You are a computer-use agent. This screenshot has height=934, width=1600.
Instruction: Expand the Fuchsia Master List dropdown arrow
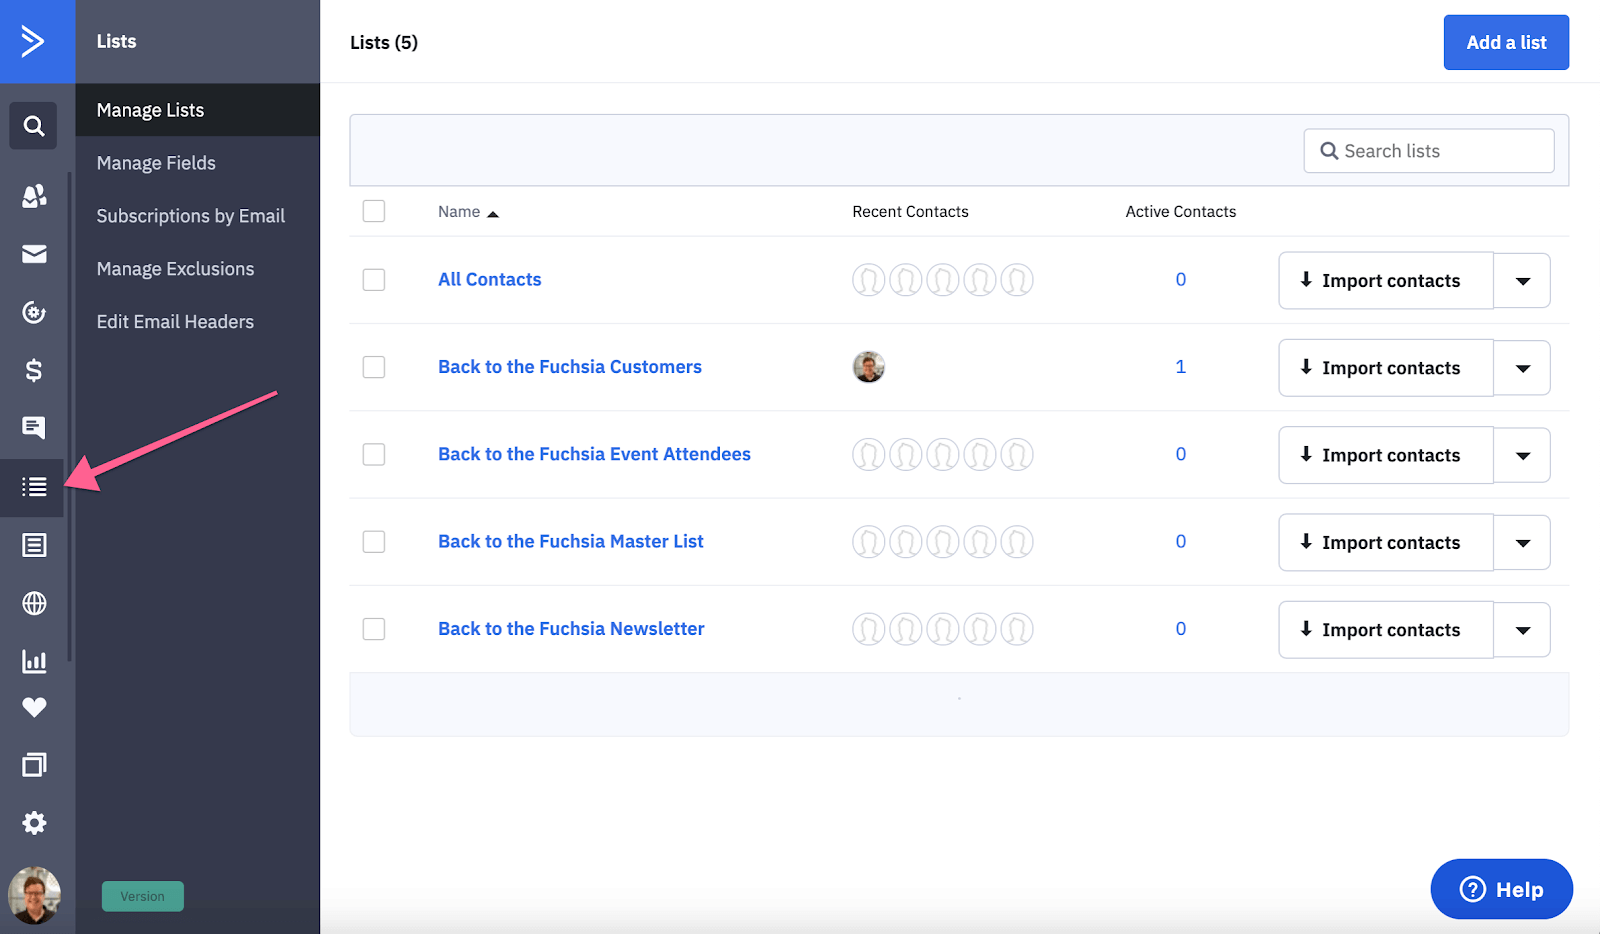[1522, 543]
